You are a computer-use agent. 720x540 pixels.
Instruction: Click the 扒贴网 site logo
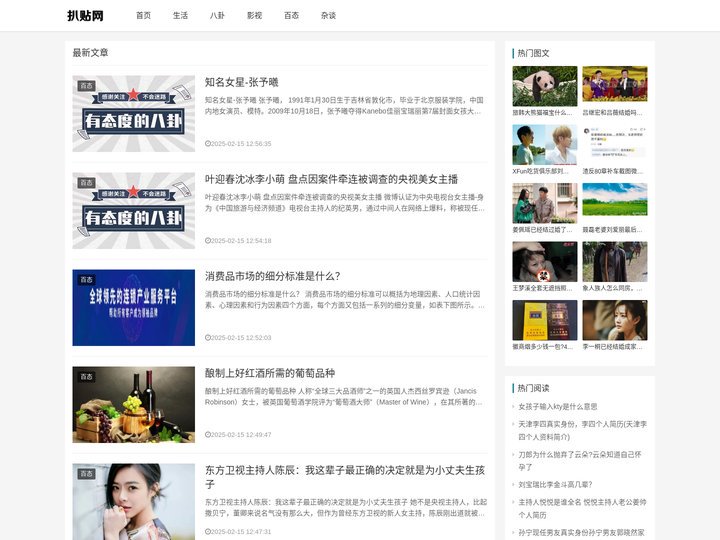[85, 16]
